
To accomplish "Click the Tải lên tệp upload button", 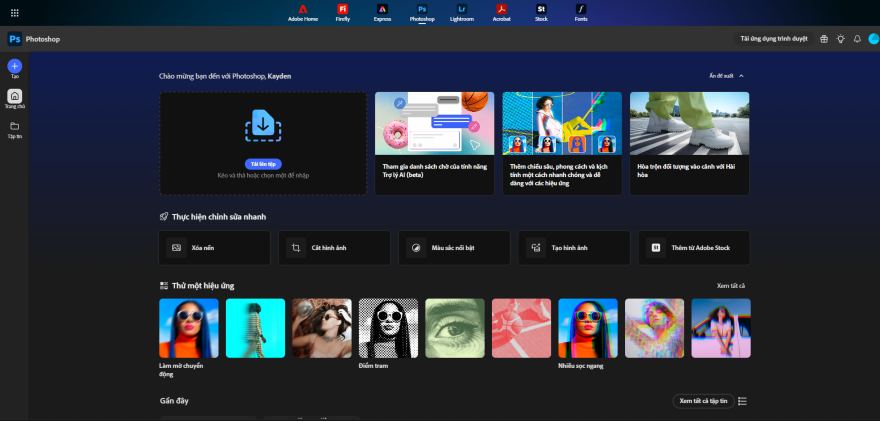I will [263, 164].
